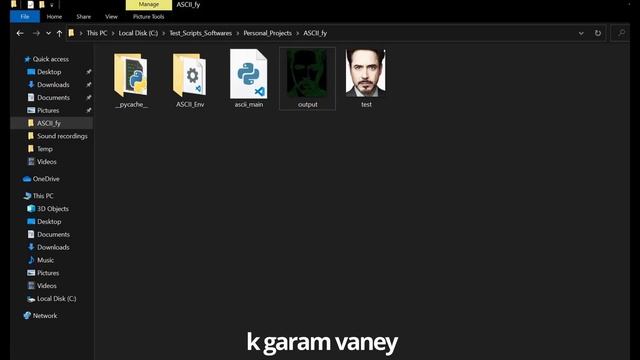Click the folder icon in address bar
The image size is (640, 360).
pyautogui.click(x=71, y=33)
